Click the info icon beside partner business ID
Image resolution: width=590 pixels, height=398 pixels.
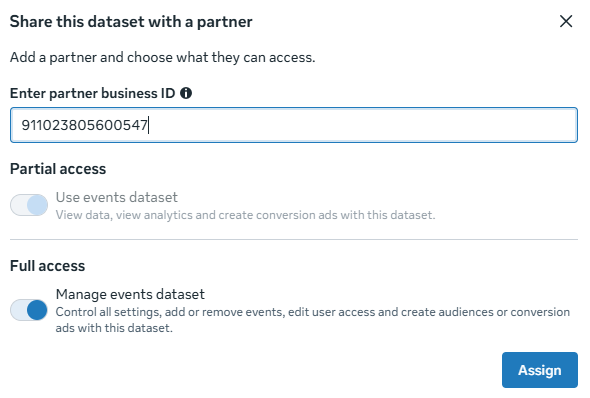(186, 93)
